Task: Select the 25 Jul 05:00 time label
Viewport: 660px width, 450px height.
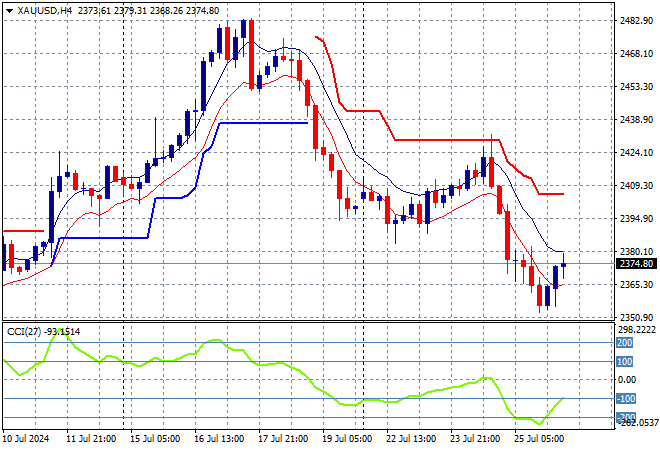Action: point(538,439)
